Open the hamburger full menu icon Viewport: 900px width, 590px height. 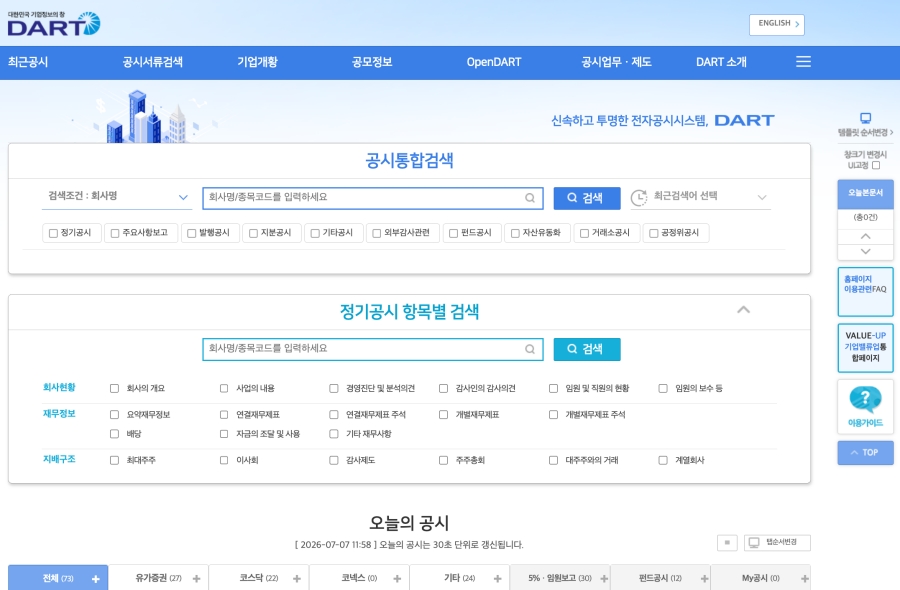point(803,61)
